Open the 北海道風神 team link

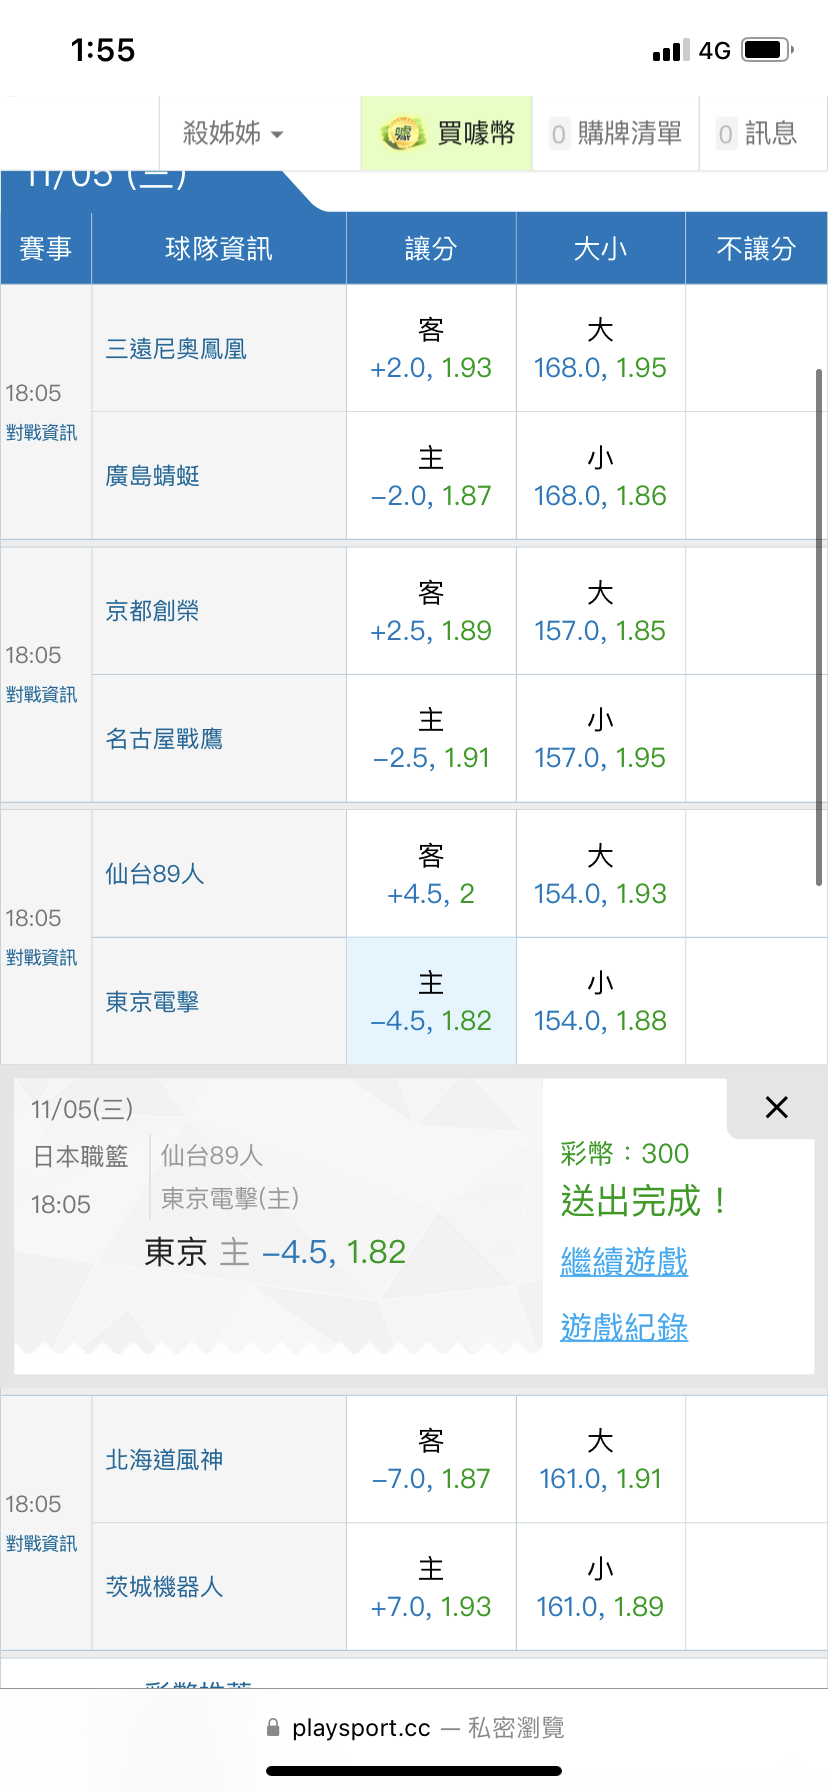coord(164,1460)
